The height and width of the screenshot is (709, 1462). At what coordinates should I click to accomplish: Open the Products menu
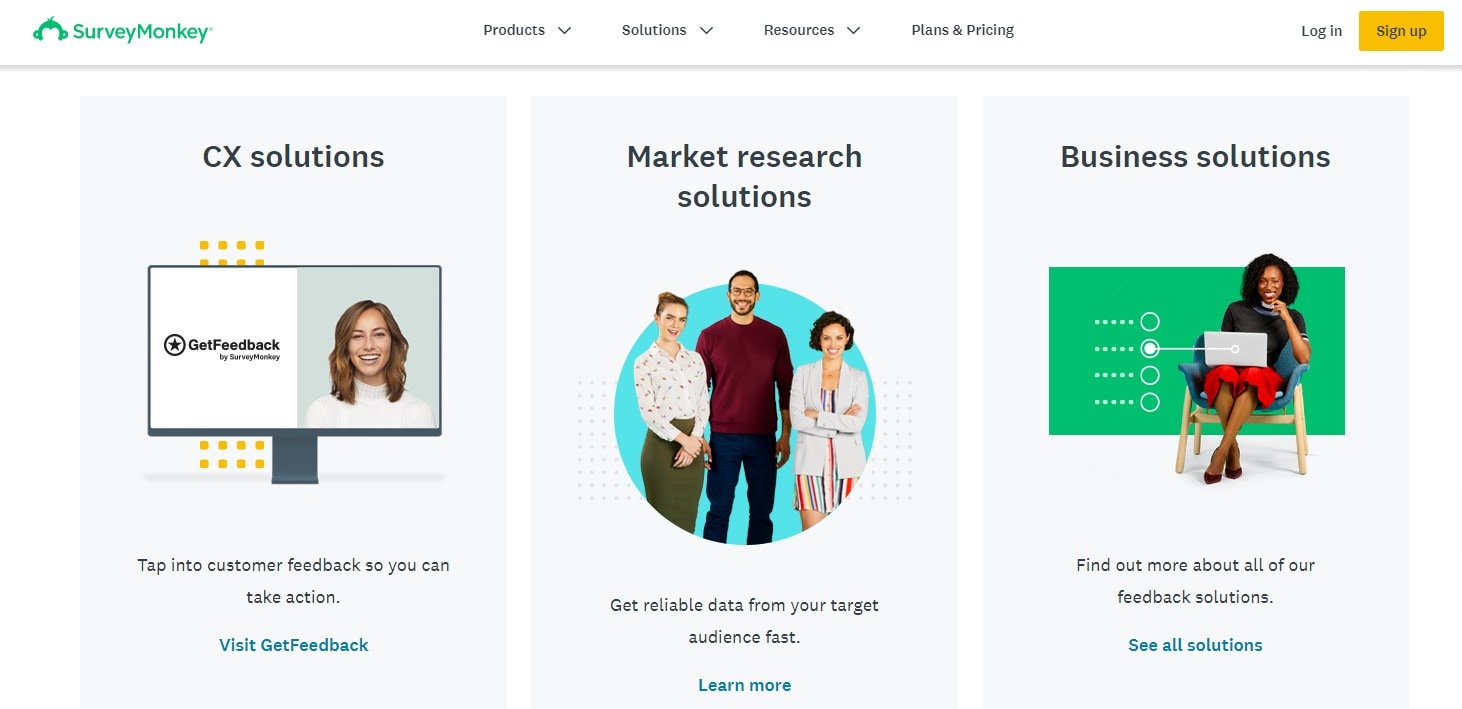(514, 30)
